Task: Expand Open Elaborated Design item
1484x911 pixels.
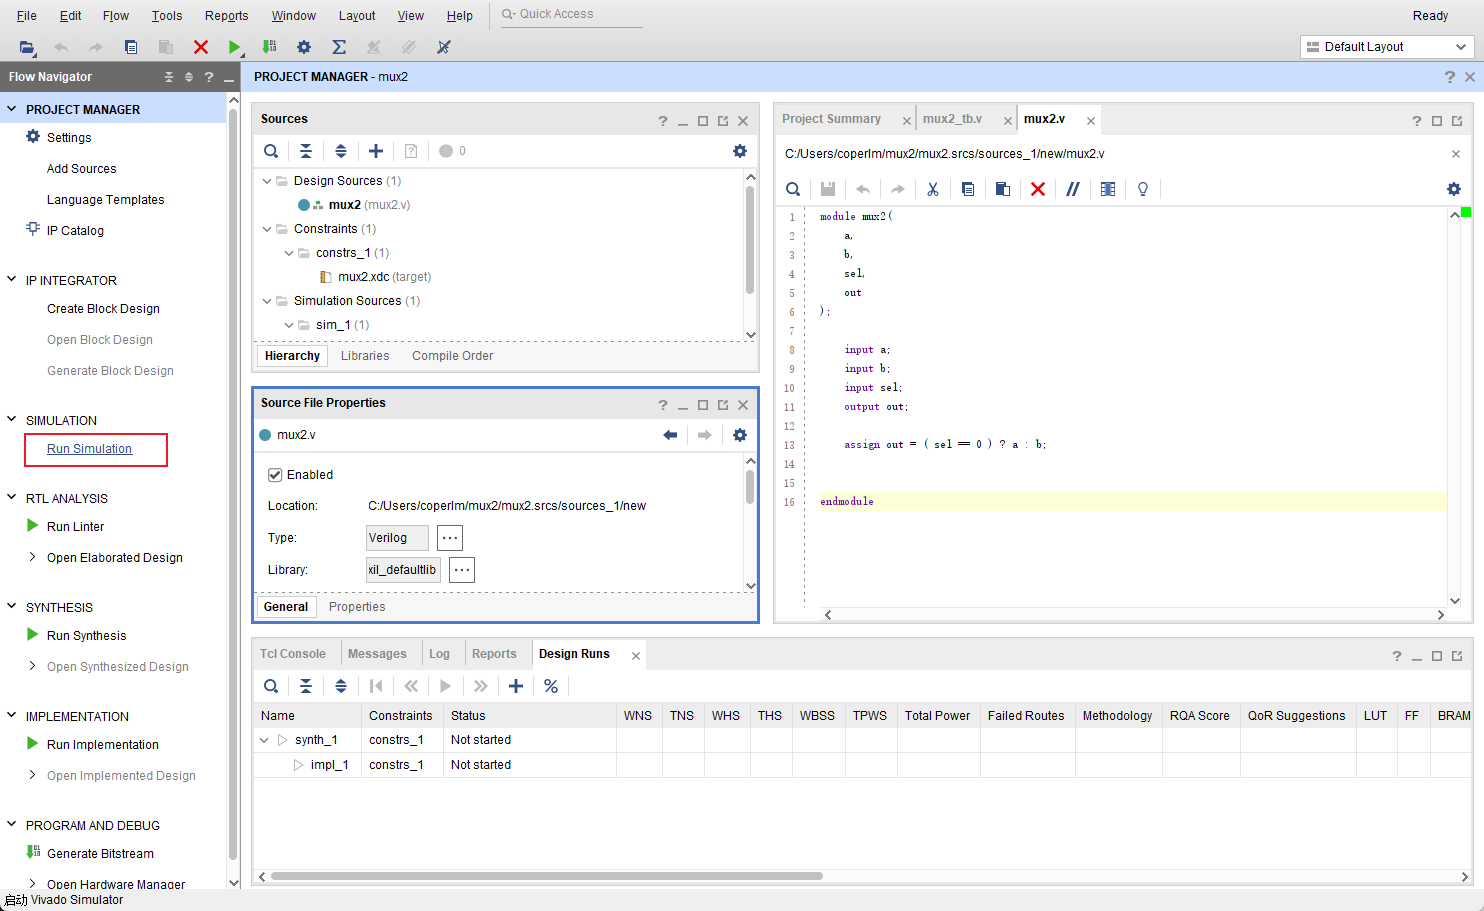Action: pyautogui.click(x=32, y=558)
